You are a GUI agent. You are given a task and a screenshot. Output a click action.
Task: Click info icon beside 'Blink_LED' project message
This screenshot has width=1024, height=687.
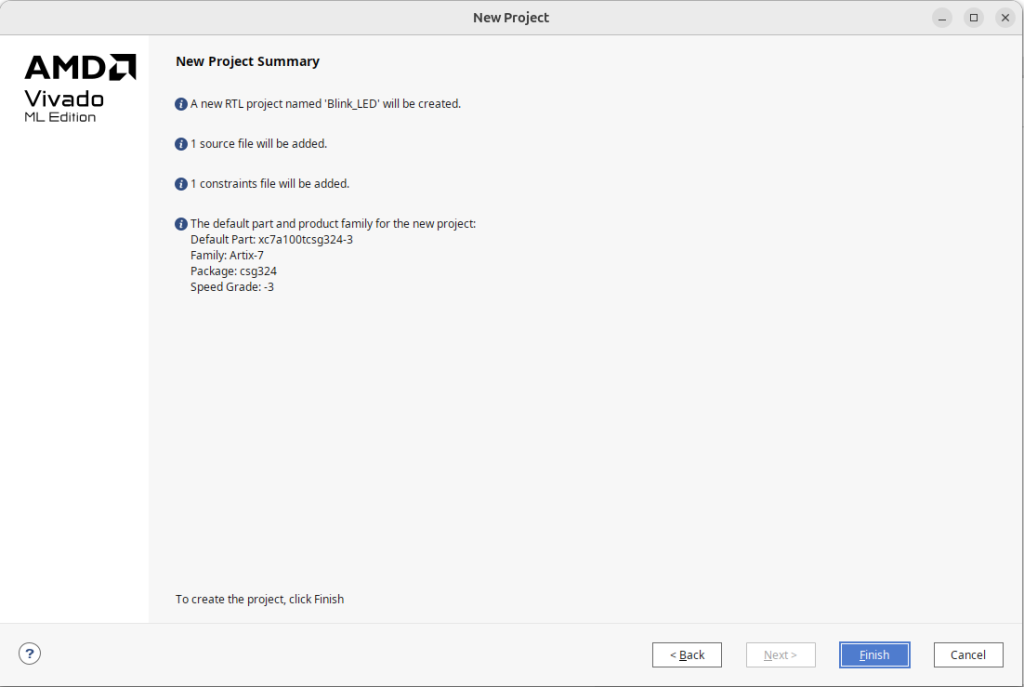click(x=181, y=104)
